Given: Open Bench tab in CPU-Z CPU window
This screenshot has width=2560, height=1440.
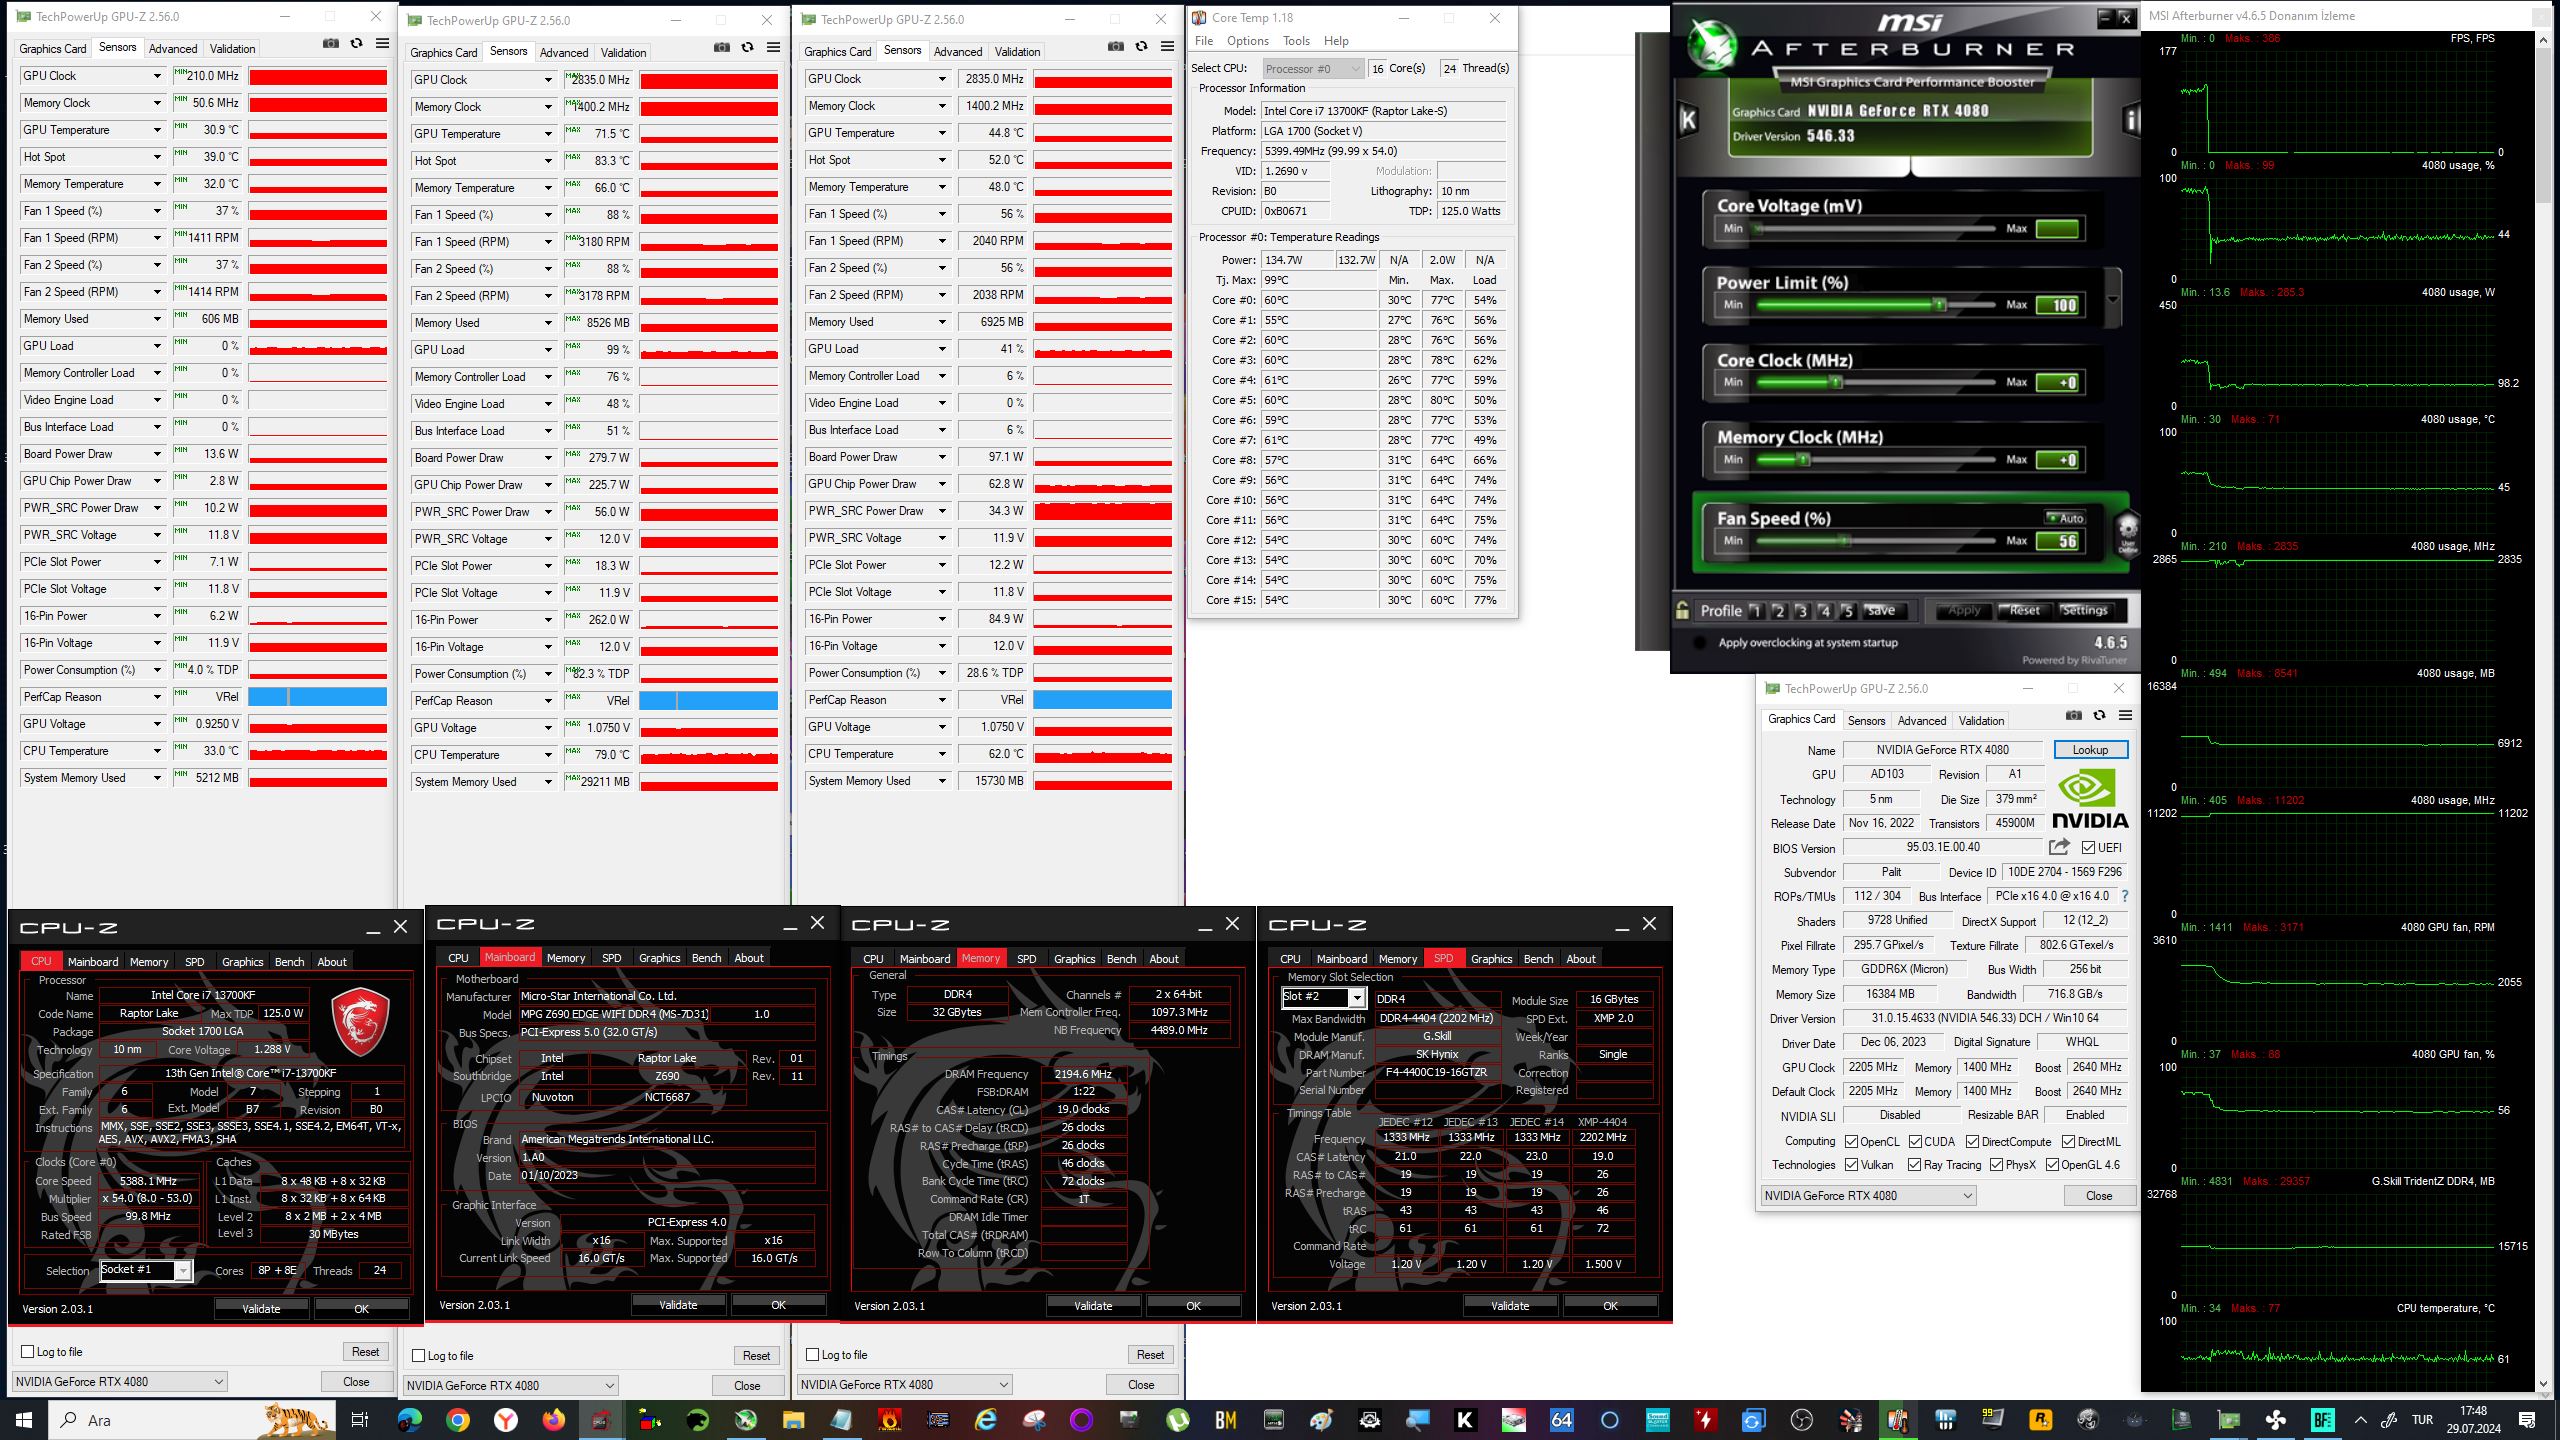Looking at the screenshot, I should [x=289, y=962].
